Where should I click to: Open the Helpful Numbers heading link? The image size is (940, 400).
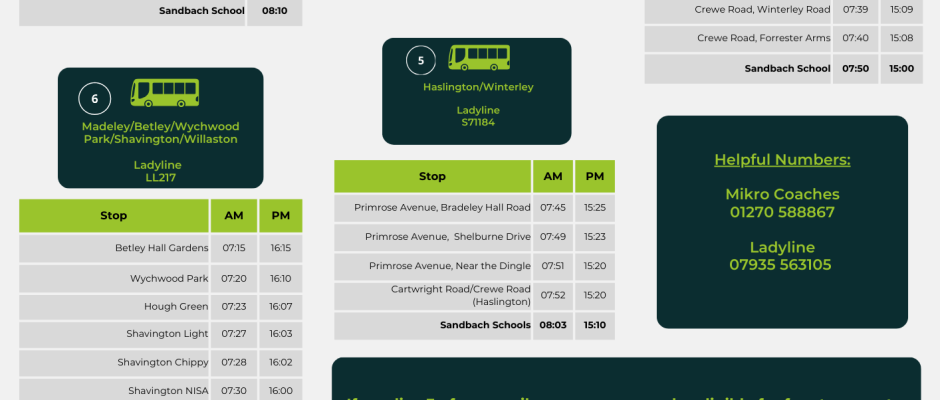click(x=782, y=160)
